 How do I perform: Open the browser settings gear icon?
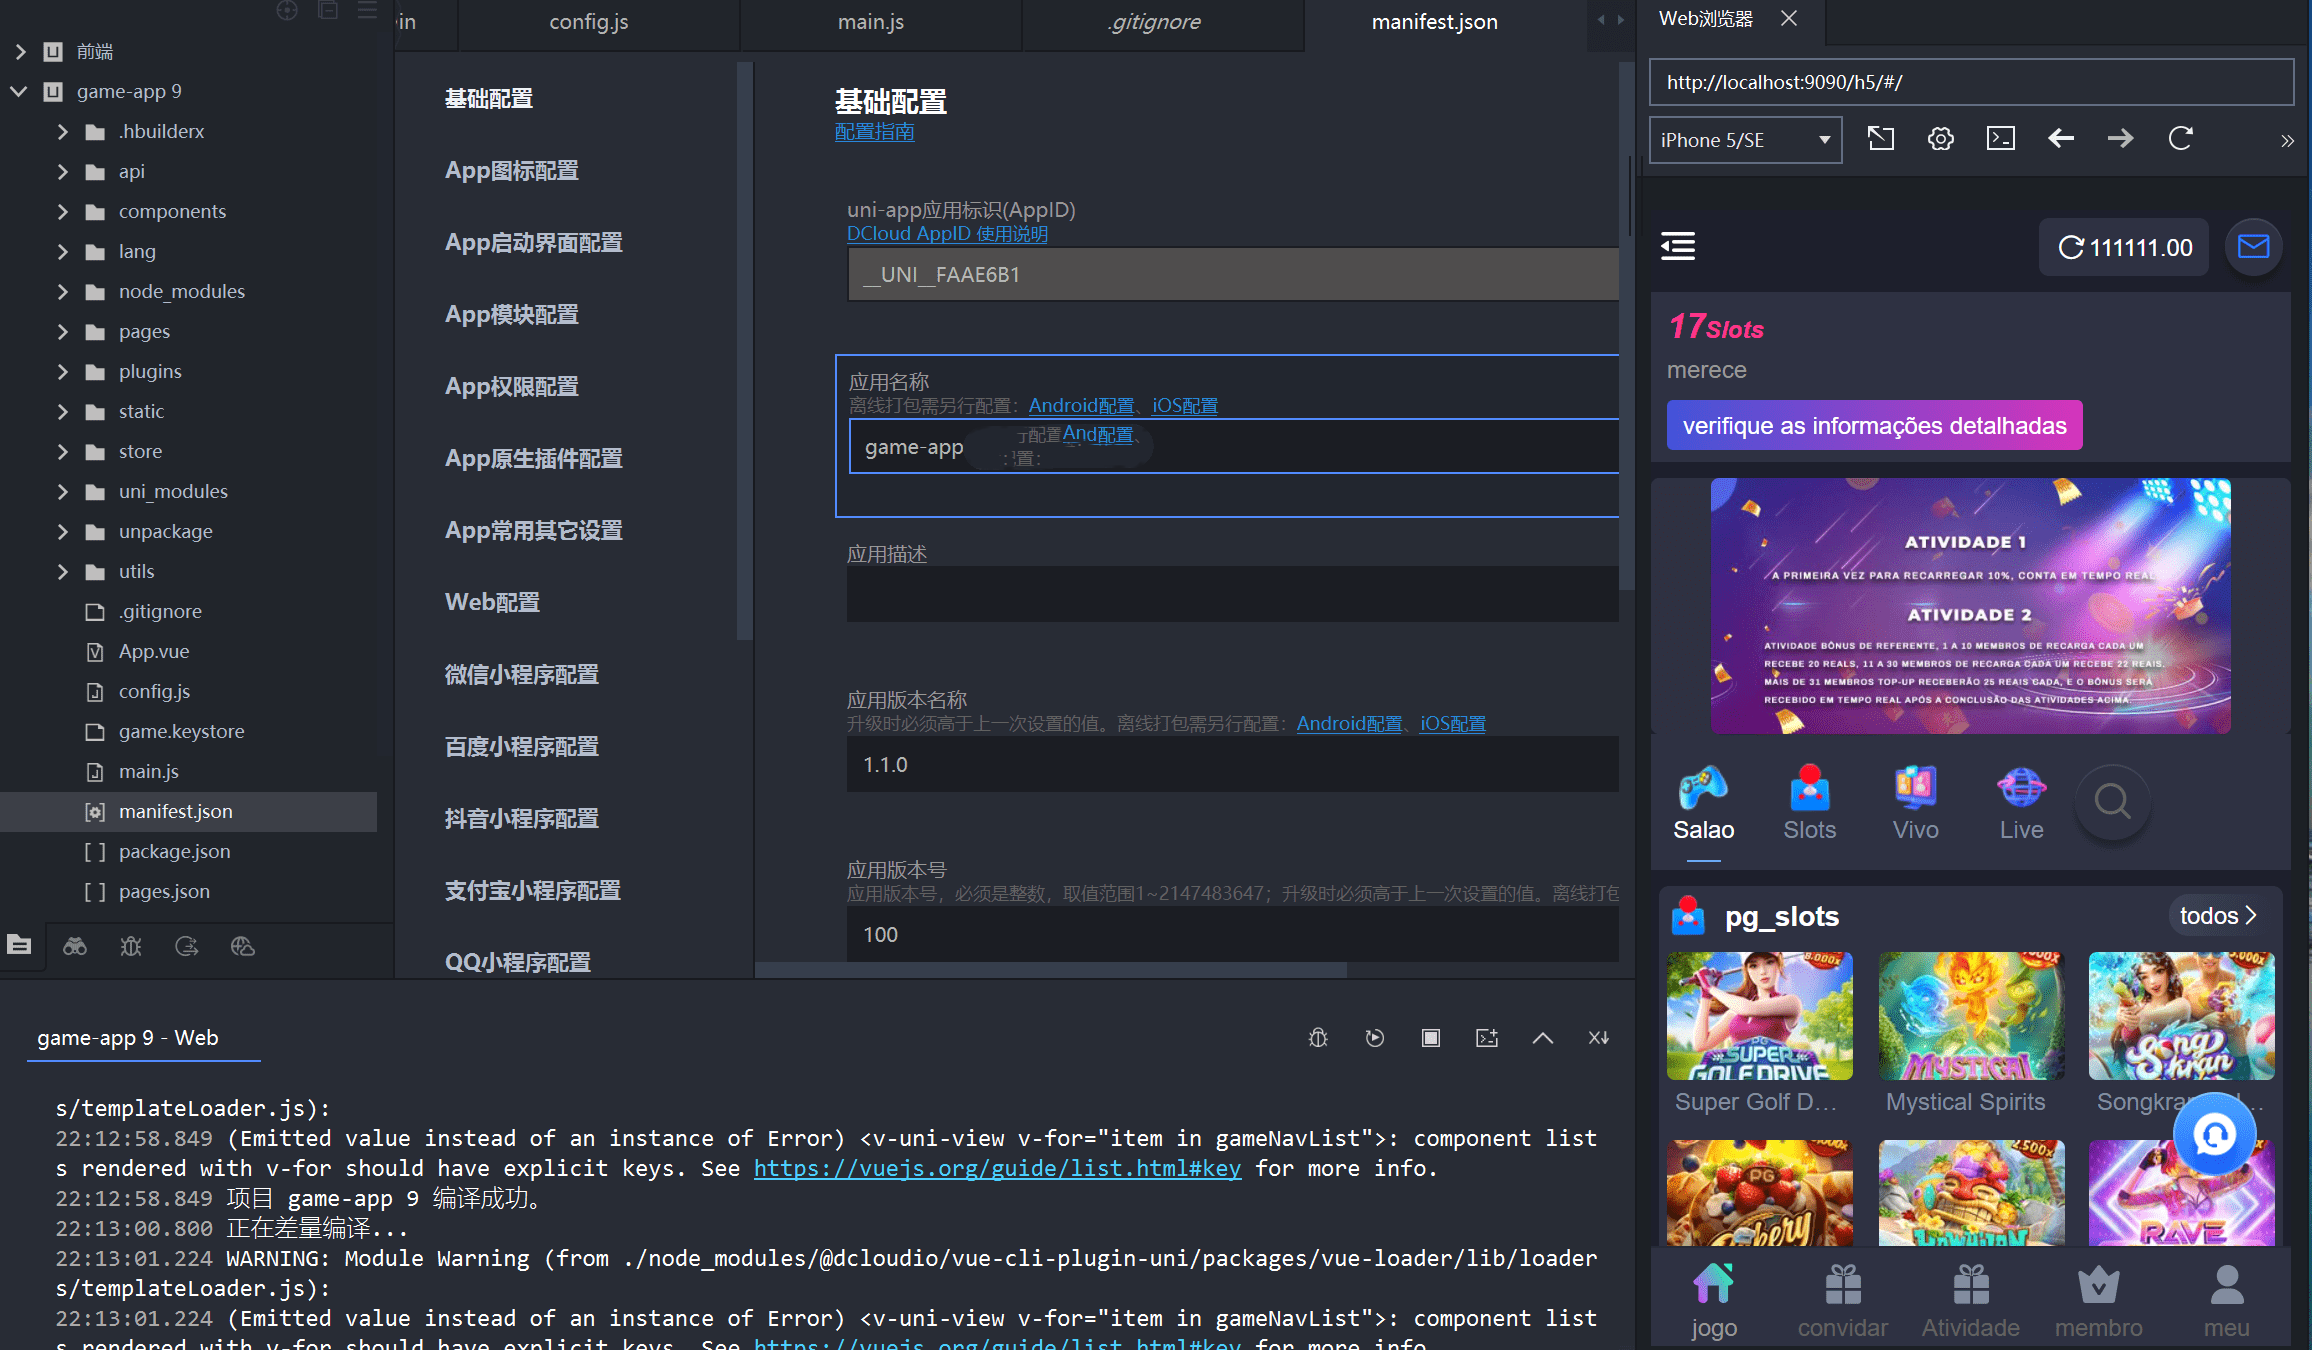point(1940,139)
